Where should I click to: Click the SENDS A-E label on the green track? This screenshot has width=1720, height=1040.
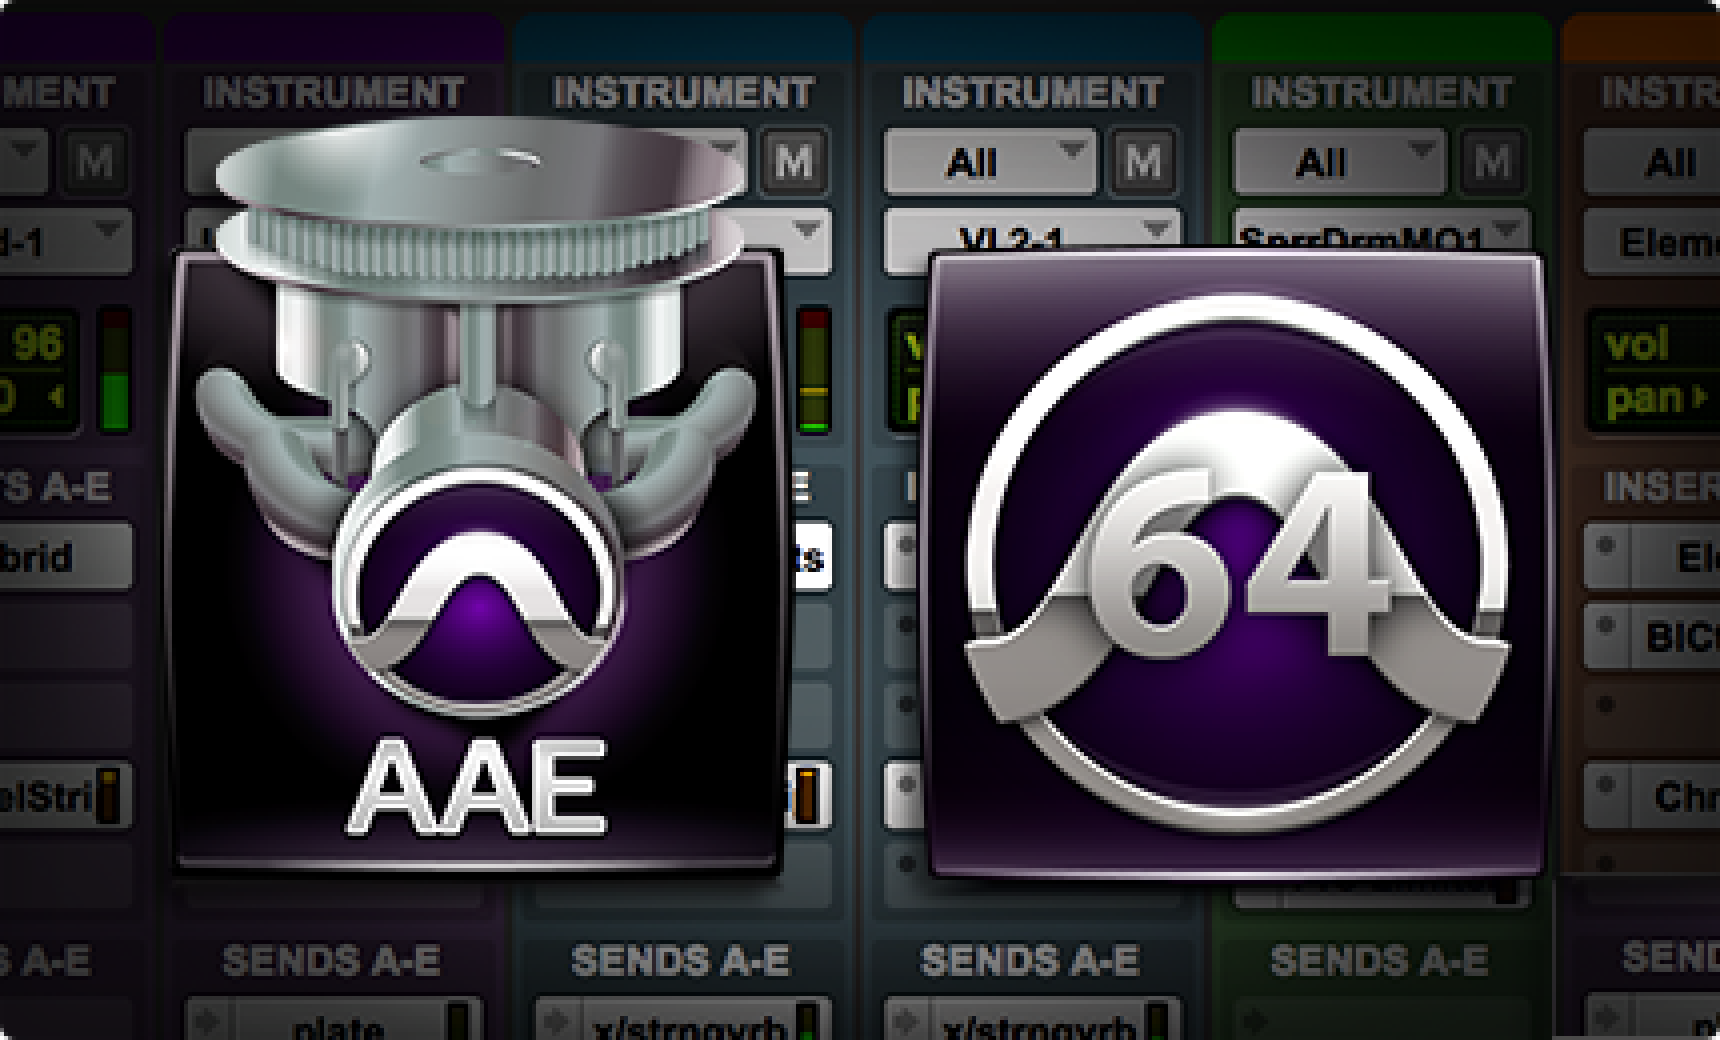(1380, 960)
